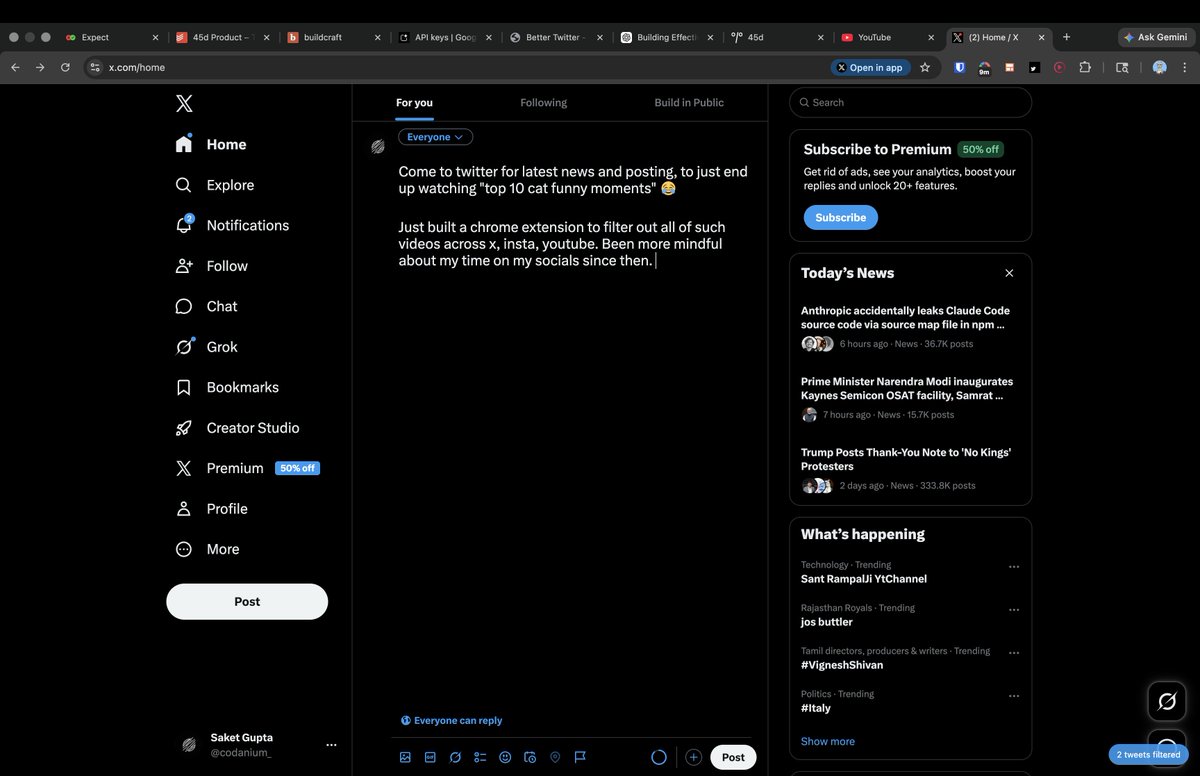The width and height of the screenshot is (1200, 776).
Task: Open options for Sant RampalJi YtChannel trend
Action: click(x=1014, y=567)
